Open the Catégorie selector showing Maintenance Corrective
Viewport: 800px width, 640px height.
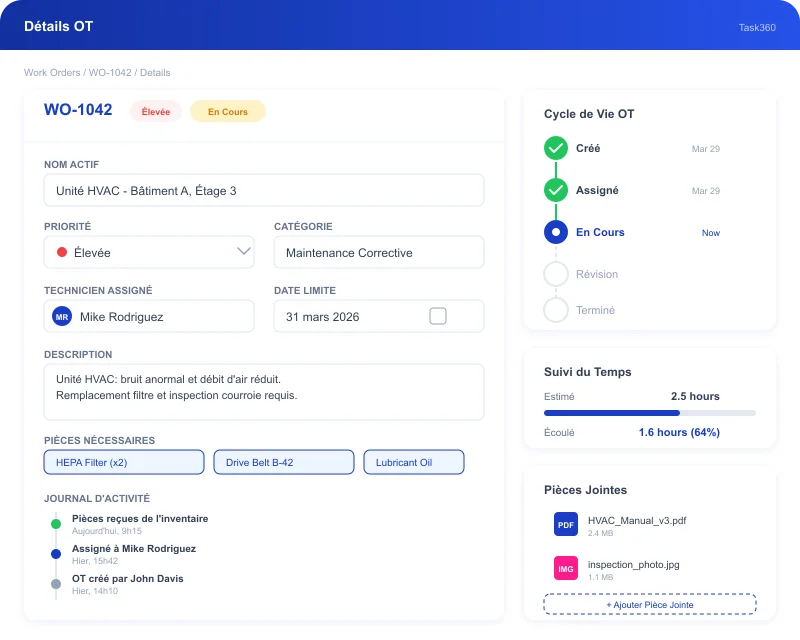tap(378, 252)
